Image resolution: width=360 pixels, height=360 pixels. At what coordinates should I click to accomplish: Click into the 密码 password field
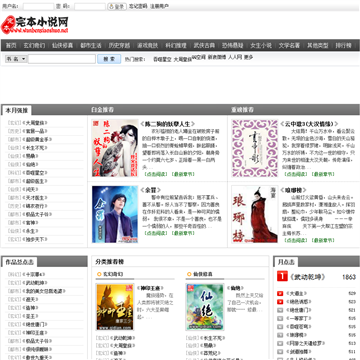tap(90, 6)
